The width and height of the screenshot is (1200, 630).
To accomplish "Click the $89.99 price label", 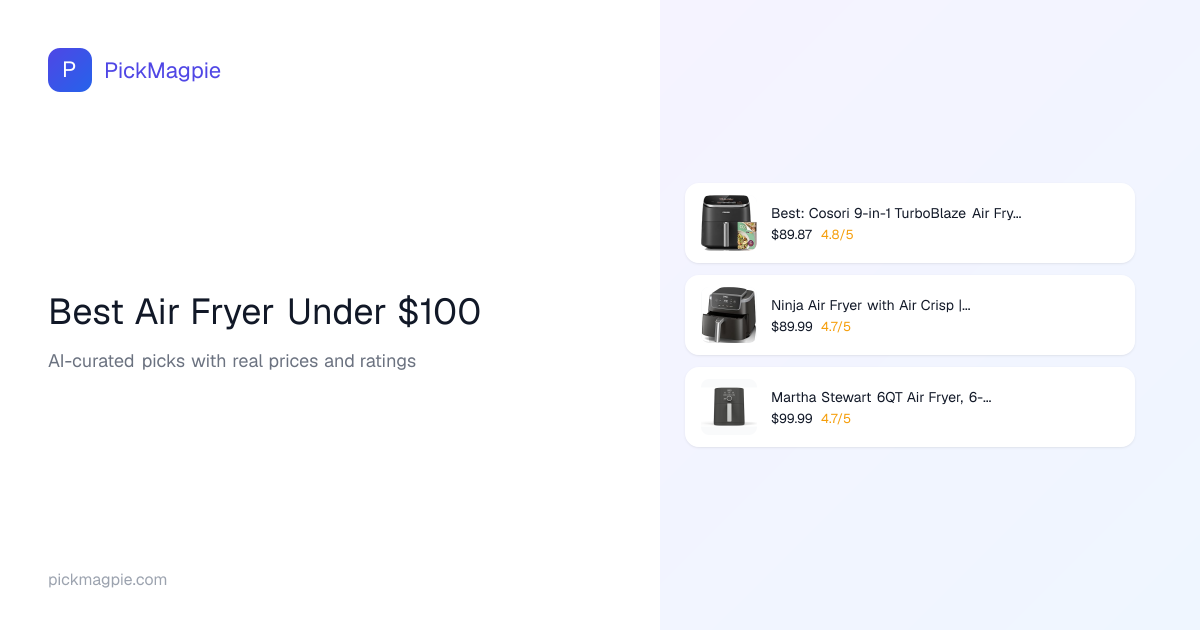I will click(791, 327).
